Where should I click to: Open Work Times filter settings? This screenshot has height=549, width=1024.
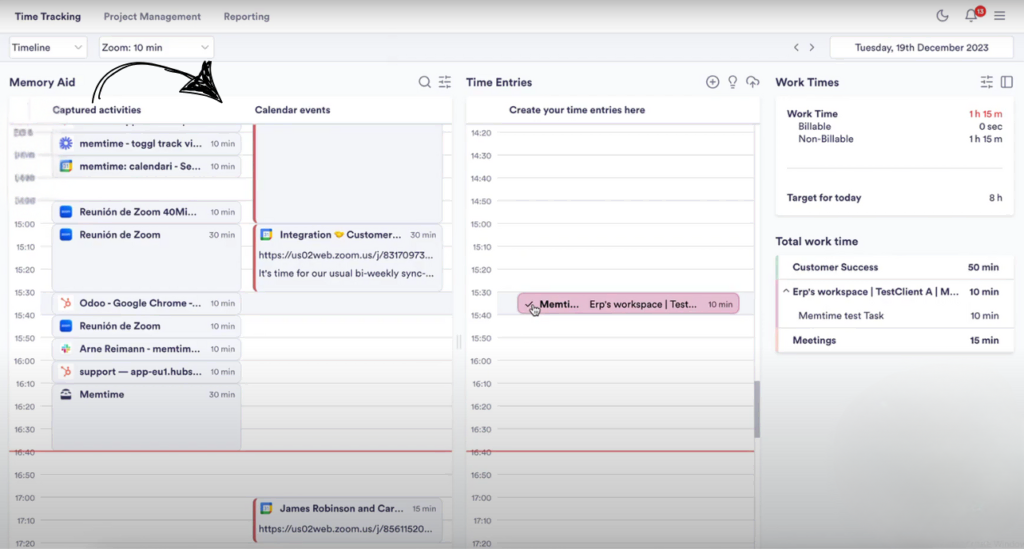tap(987, 82)
